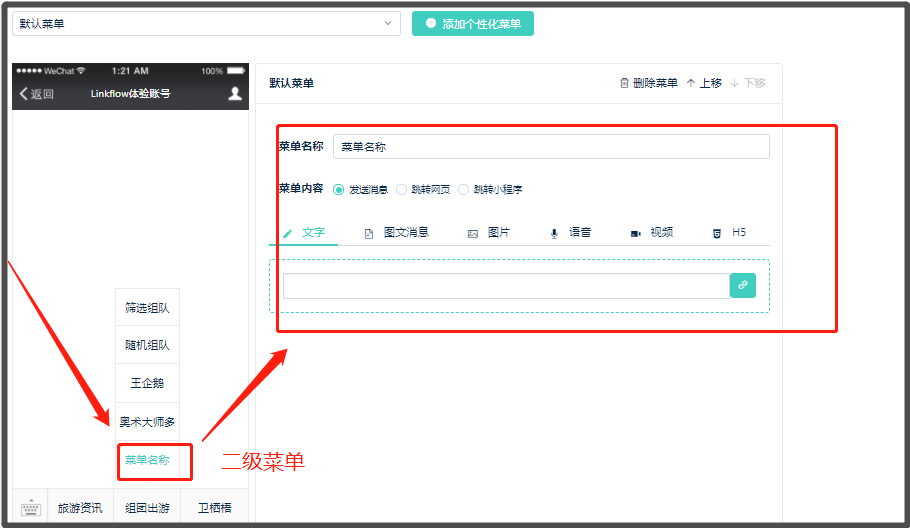
Task: Click the message text input box
Action: click(x=505, y=285)
